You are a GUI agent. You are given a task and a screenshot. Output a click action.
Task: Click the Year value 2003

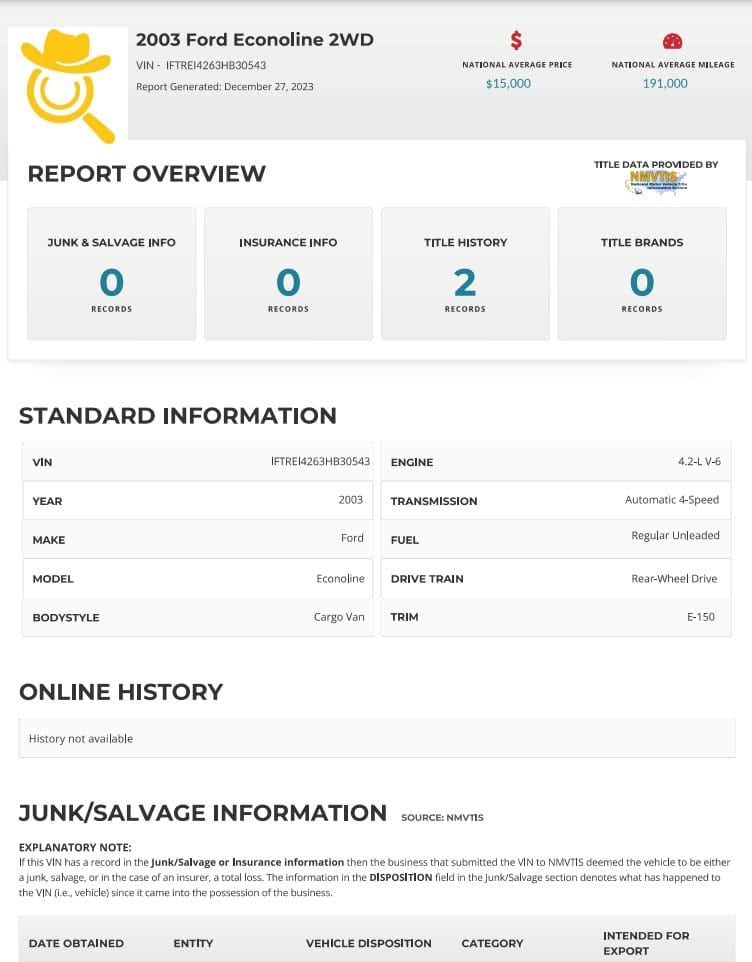(350, 499)
